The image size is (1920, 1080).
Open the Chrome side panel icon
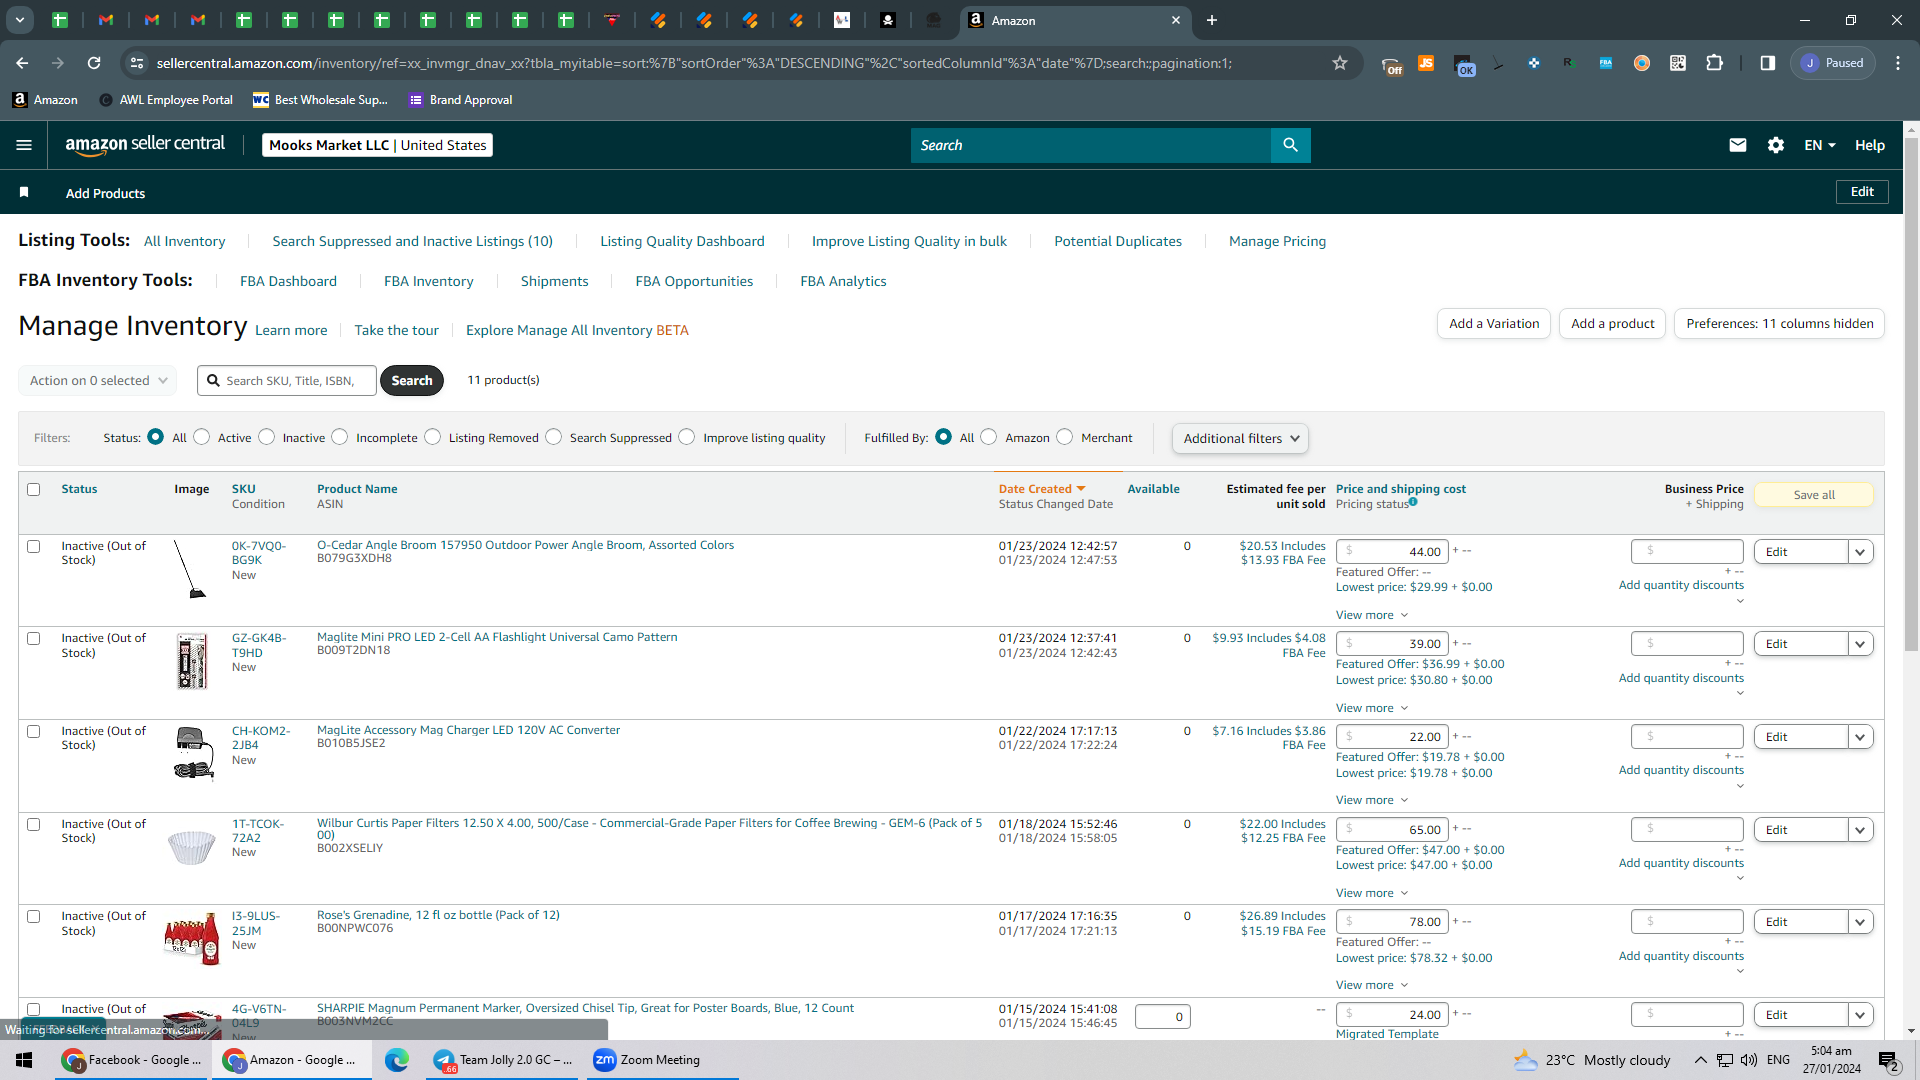point(1768,63)
